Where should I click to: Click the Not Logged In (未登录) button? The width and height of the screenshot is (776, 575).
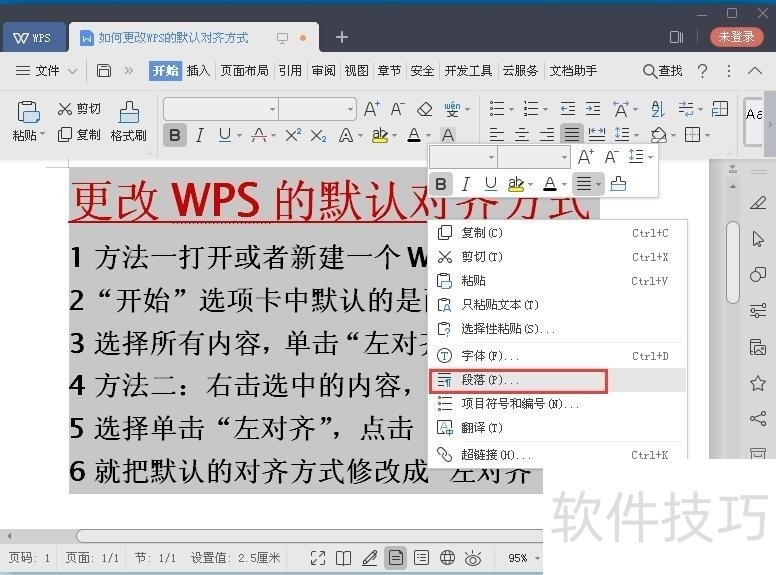click(x=736, y=37)
